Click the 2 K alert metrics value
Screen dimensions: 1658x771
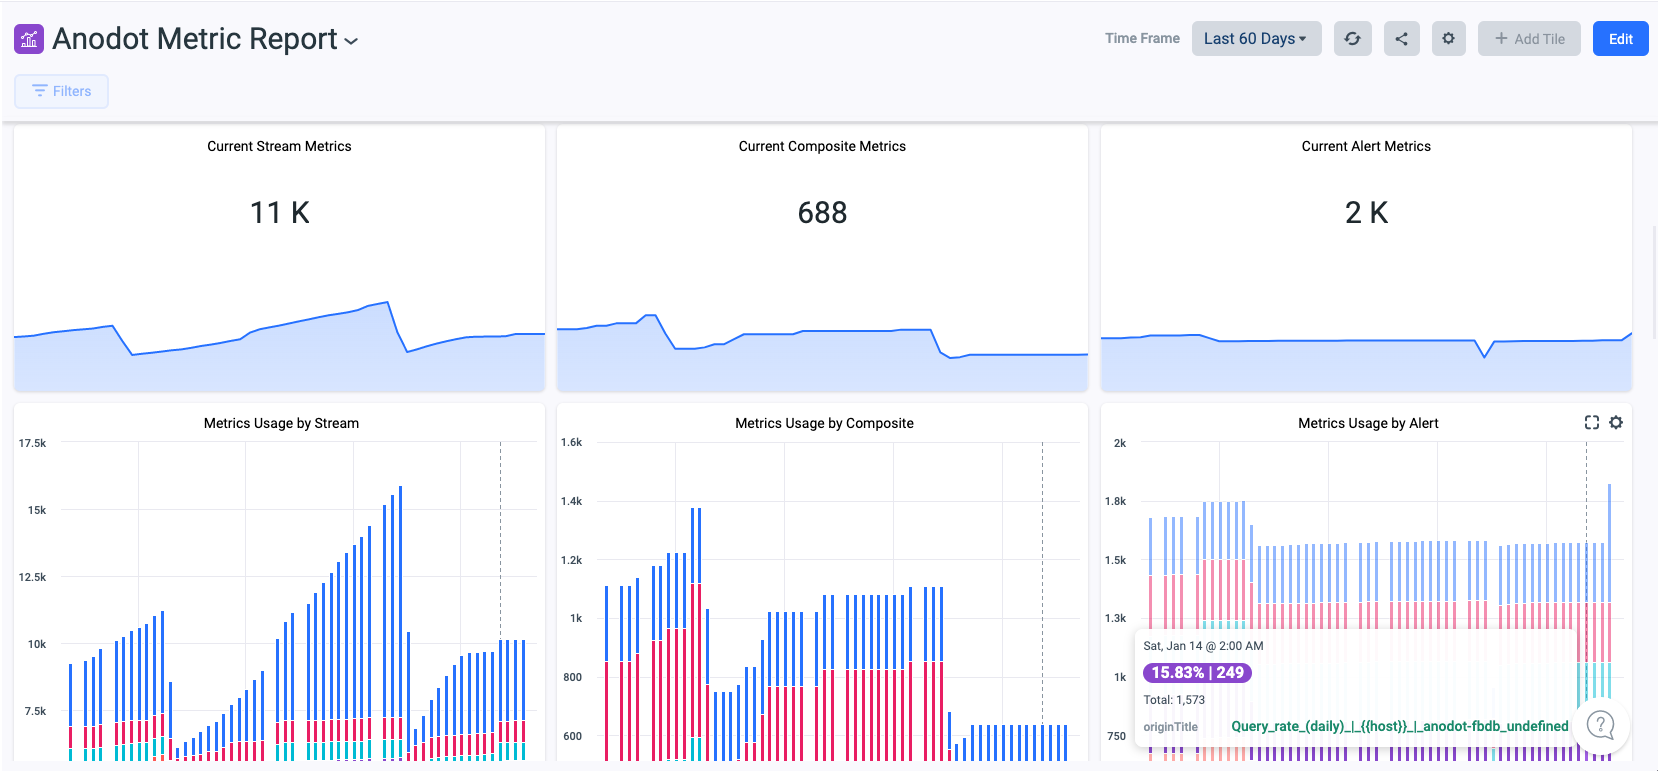point(1366,212)
